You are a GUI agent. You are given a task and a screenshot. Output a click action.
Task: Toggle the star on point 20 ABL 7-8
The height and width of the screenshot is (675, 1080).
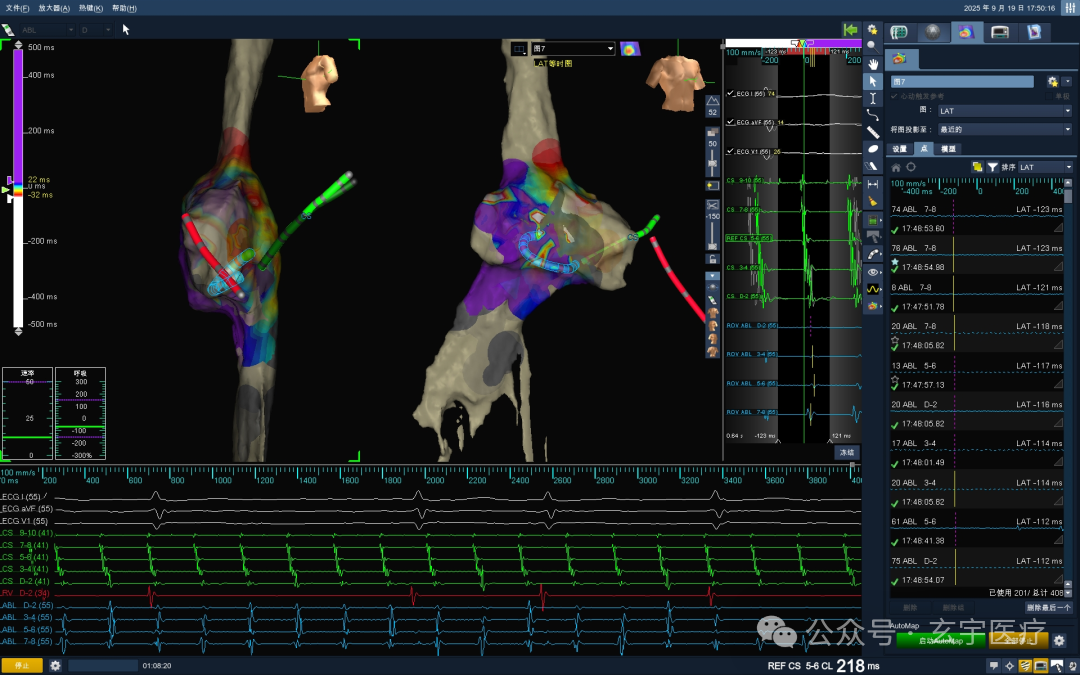(x=895, y=340)
